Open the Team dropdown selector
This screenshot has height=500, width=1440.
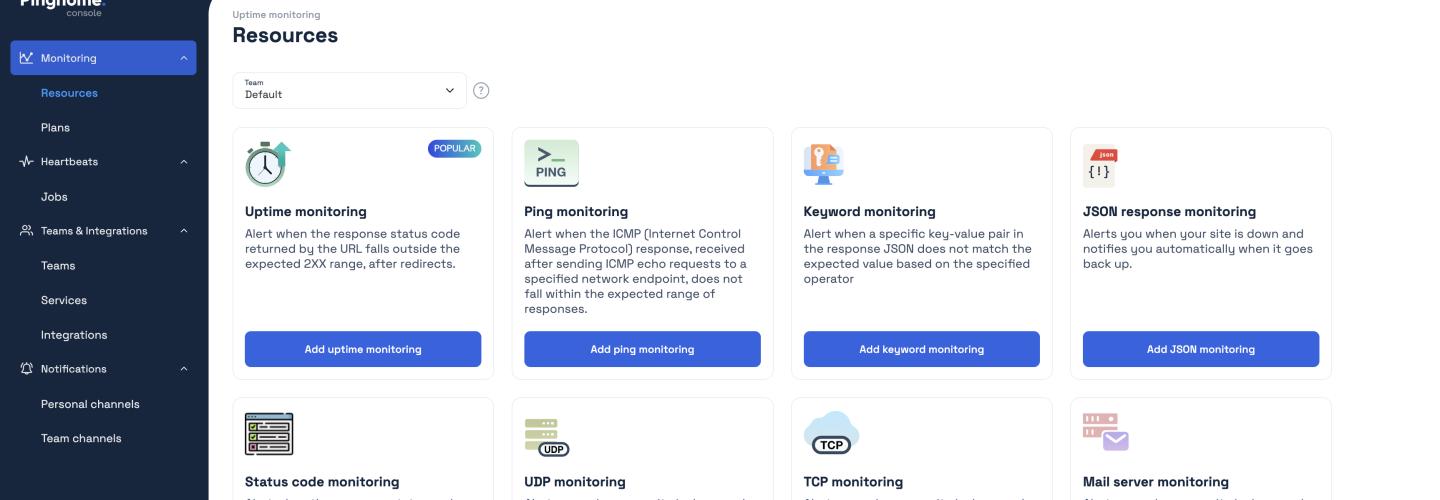click(x=349, y=91)
